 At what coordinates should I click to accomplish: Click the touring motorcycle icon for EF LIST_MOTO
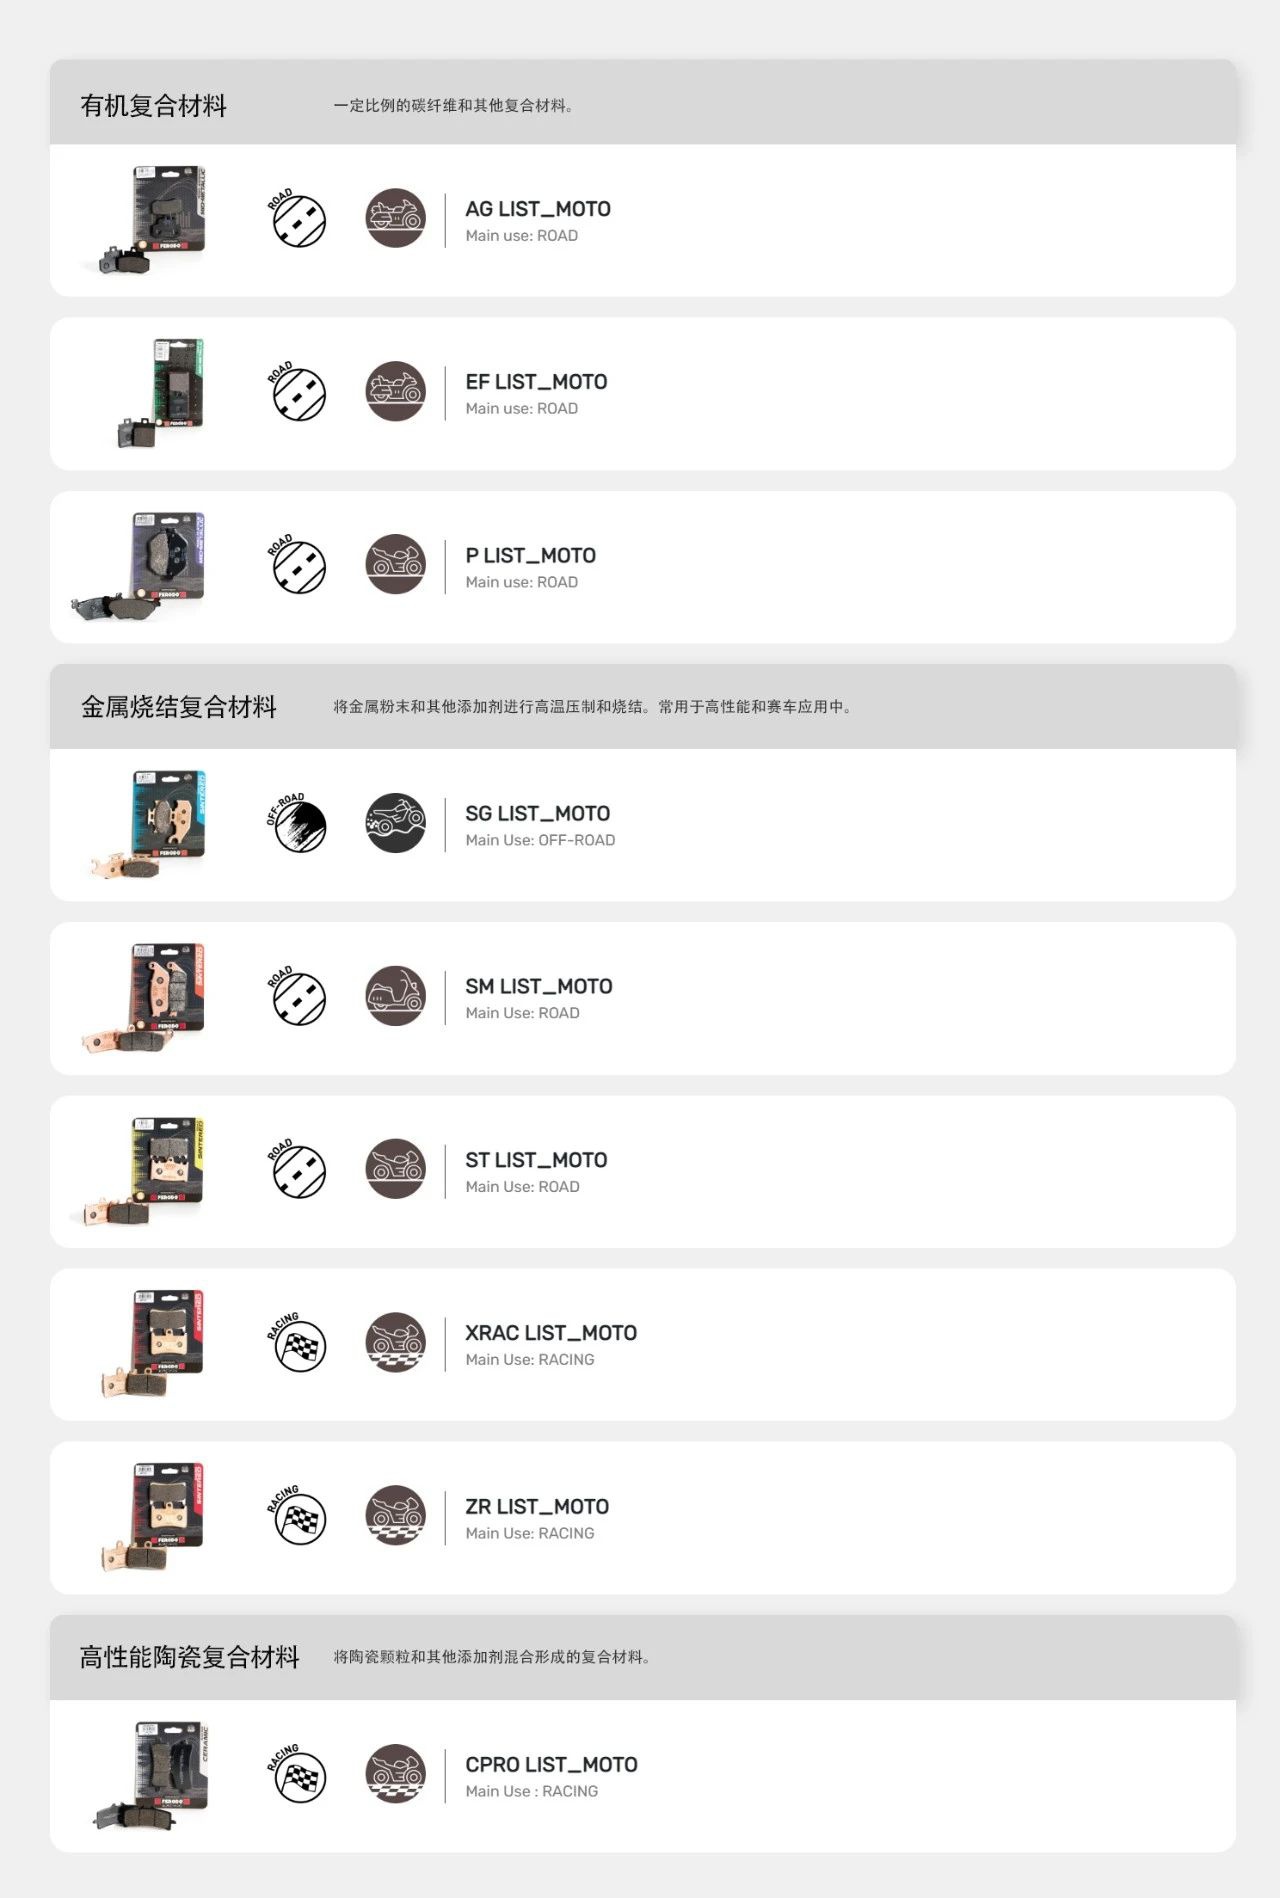(395, 392)
